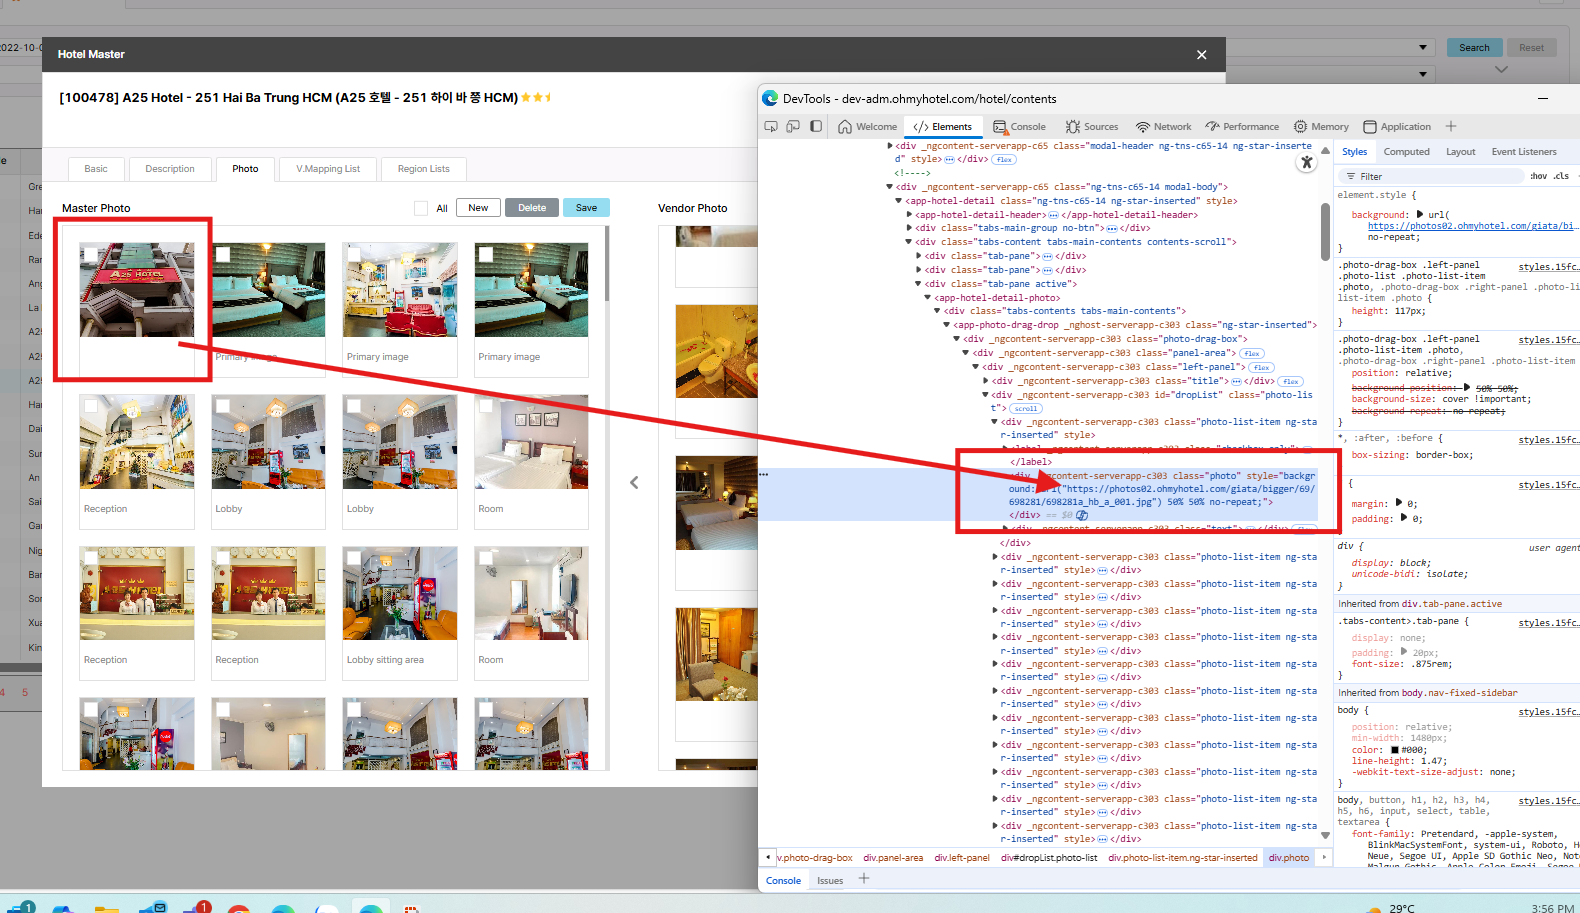The width and height of the screenshot is (1580, 913).
Task: Toggle the All photos checkbox
Action: (x=421, y=208)
